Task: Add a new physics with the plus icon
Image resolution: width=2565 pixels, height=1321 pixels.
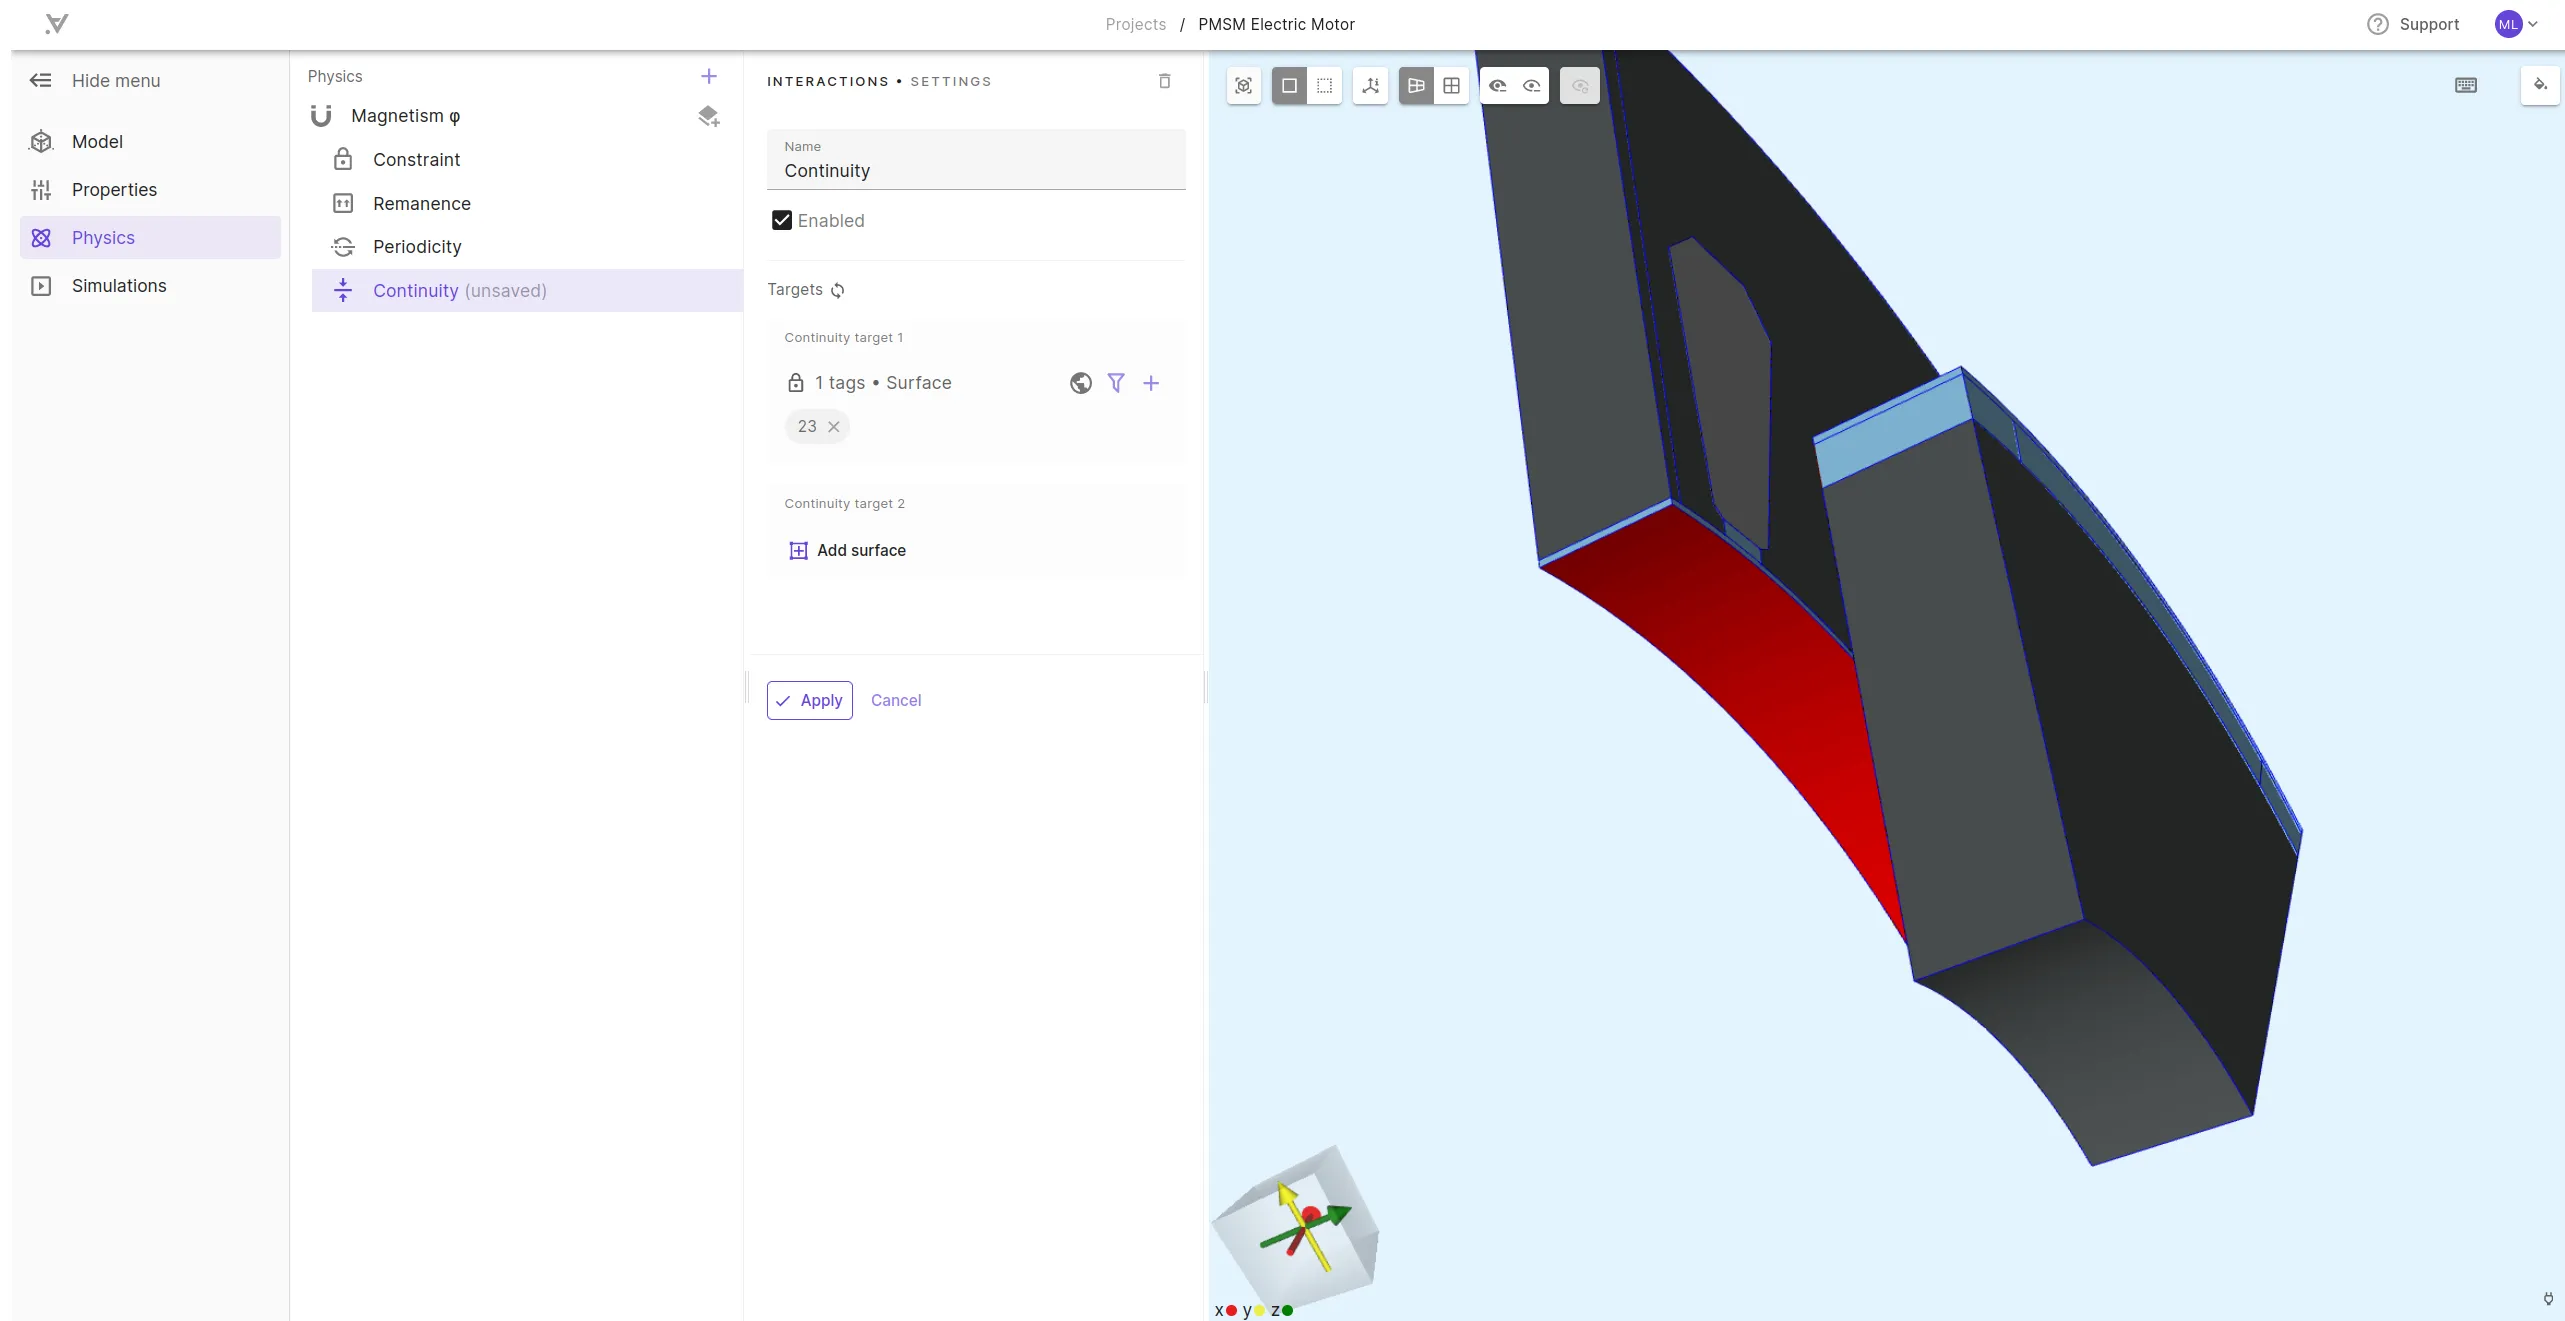Action: (709, 76)
